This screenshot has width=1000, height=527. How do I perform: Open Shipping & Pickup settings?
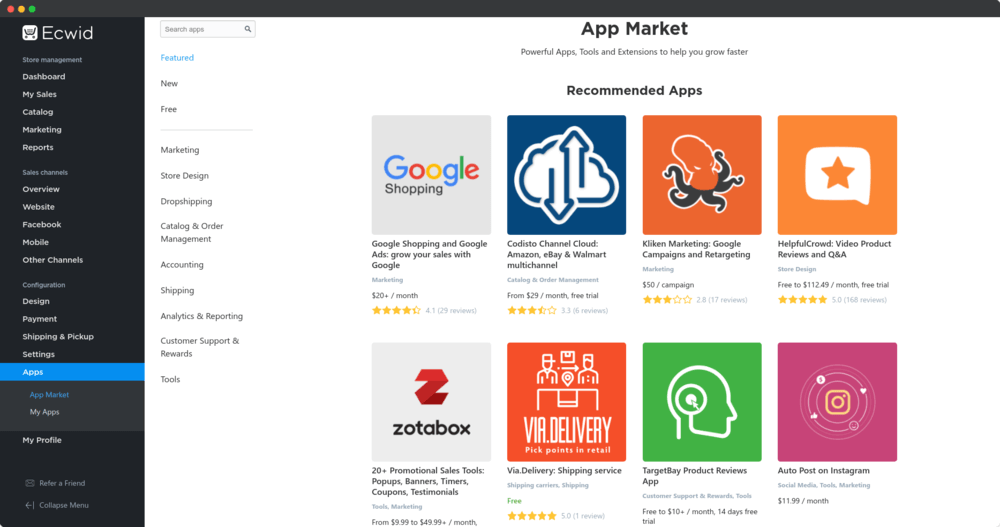(x=58, y=336)
